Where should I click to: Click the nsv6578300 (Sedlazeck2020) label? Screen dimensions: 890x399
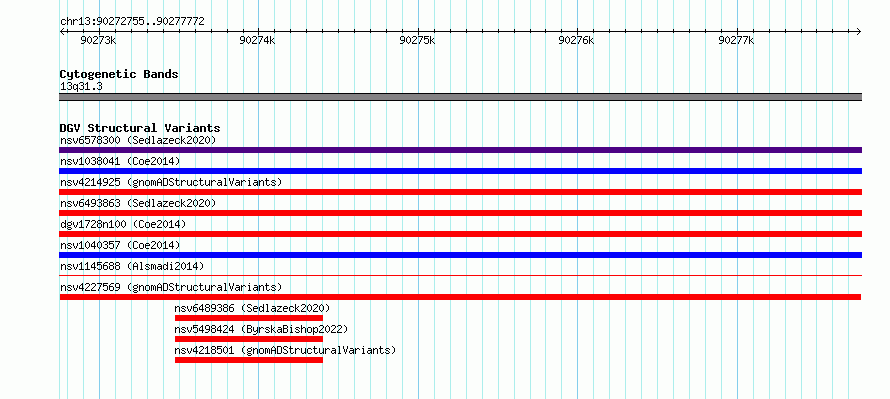point(138,140)
